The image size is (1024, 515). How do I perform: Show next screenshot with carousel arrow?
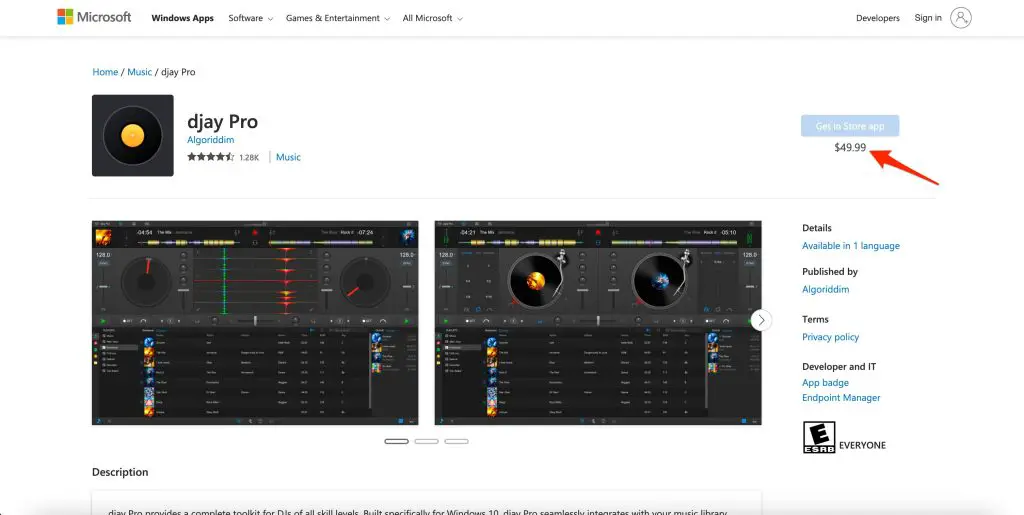(761, 320)
